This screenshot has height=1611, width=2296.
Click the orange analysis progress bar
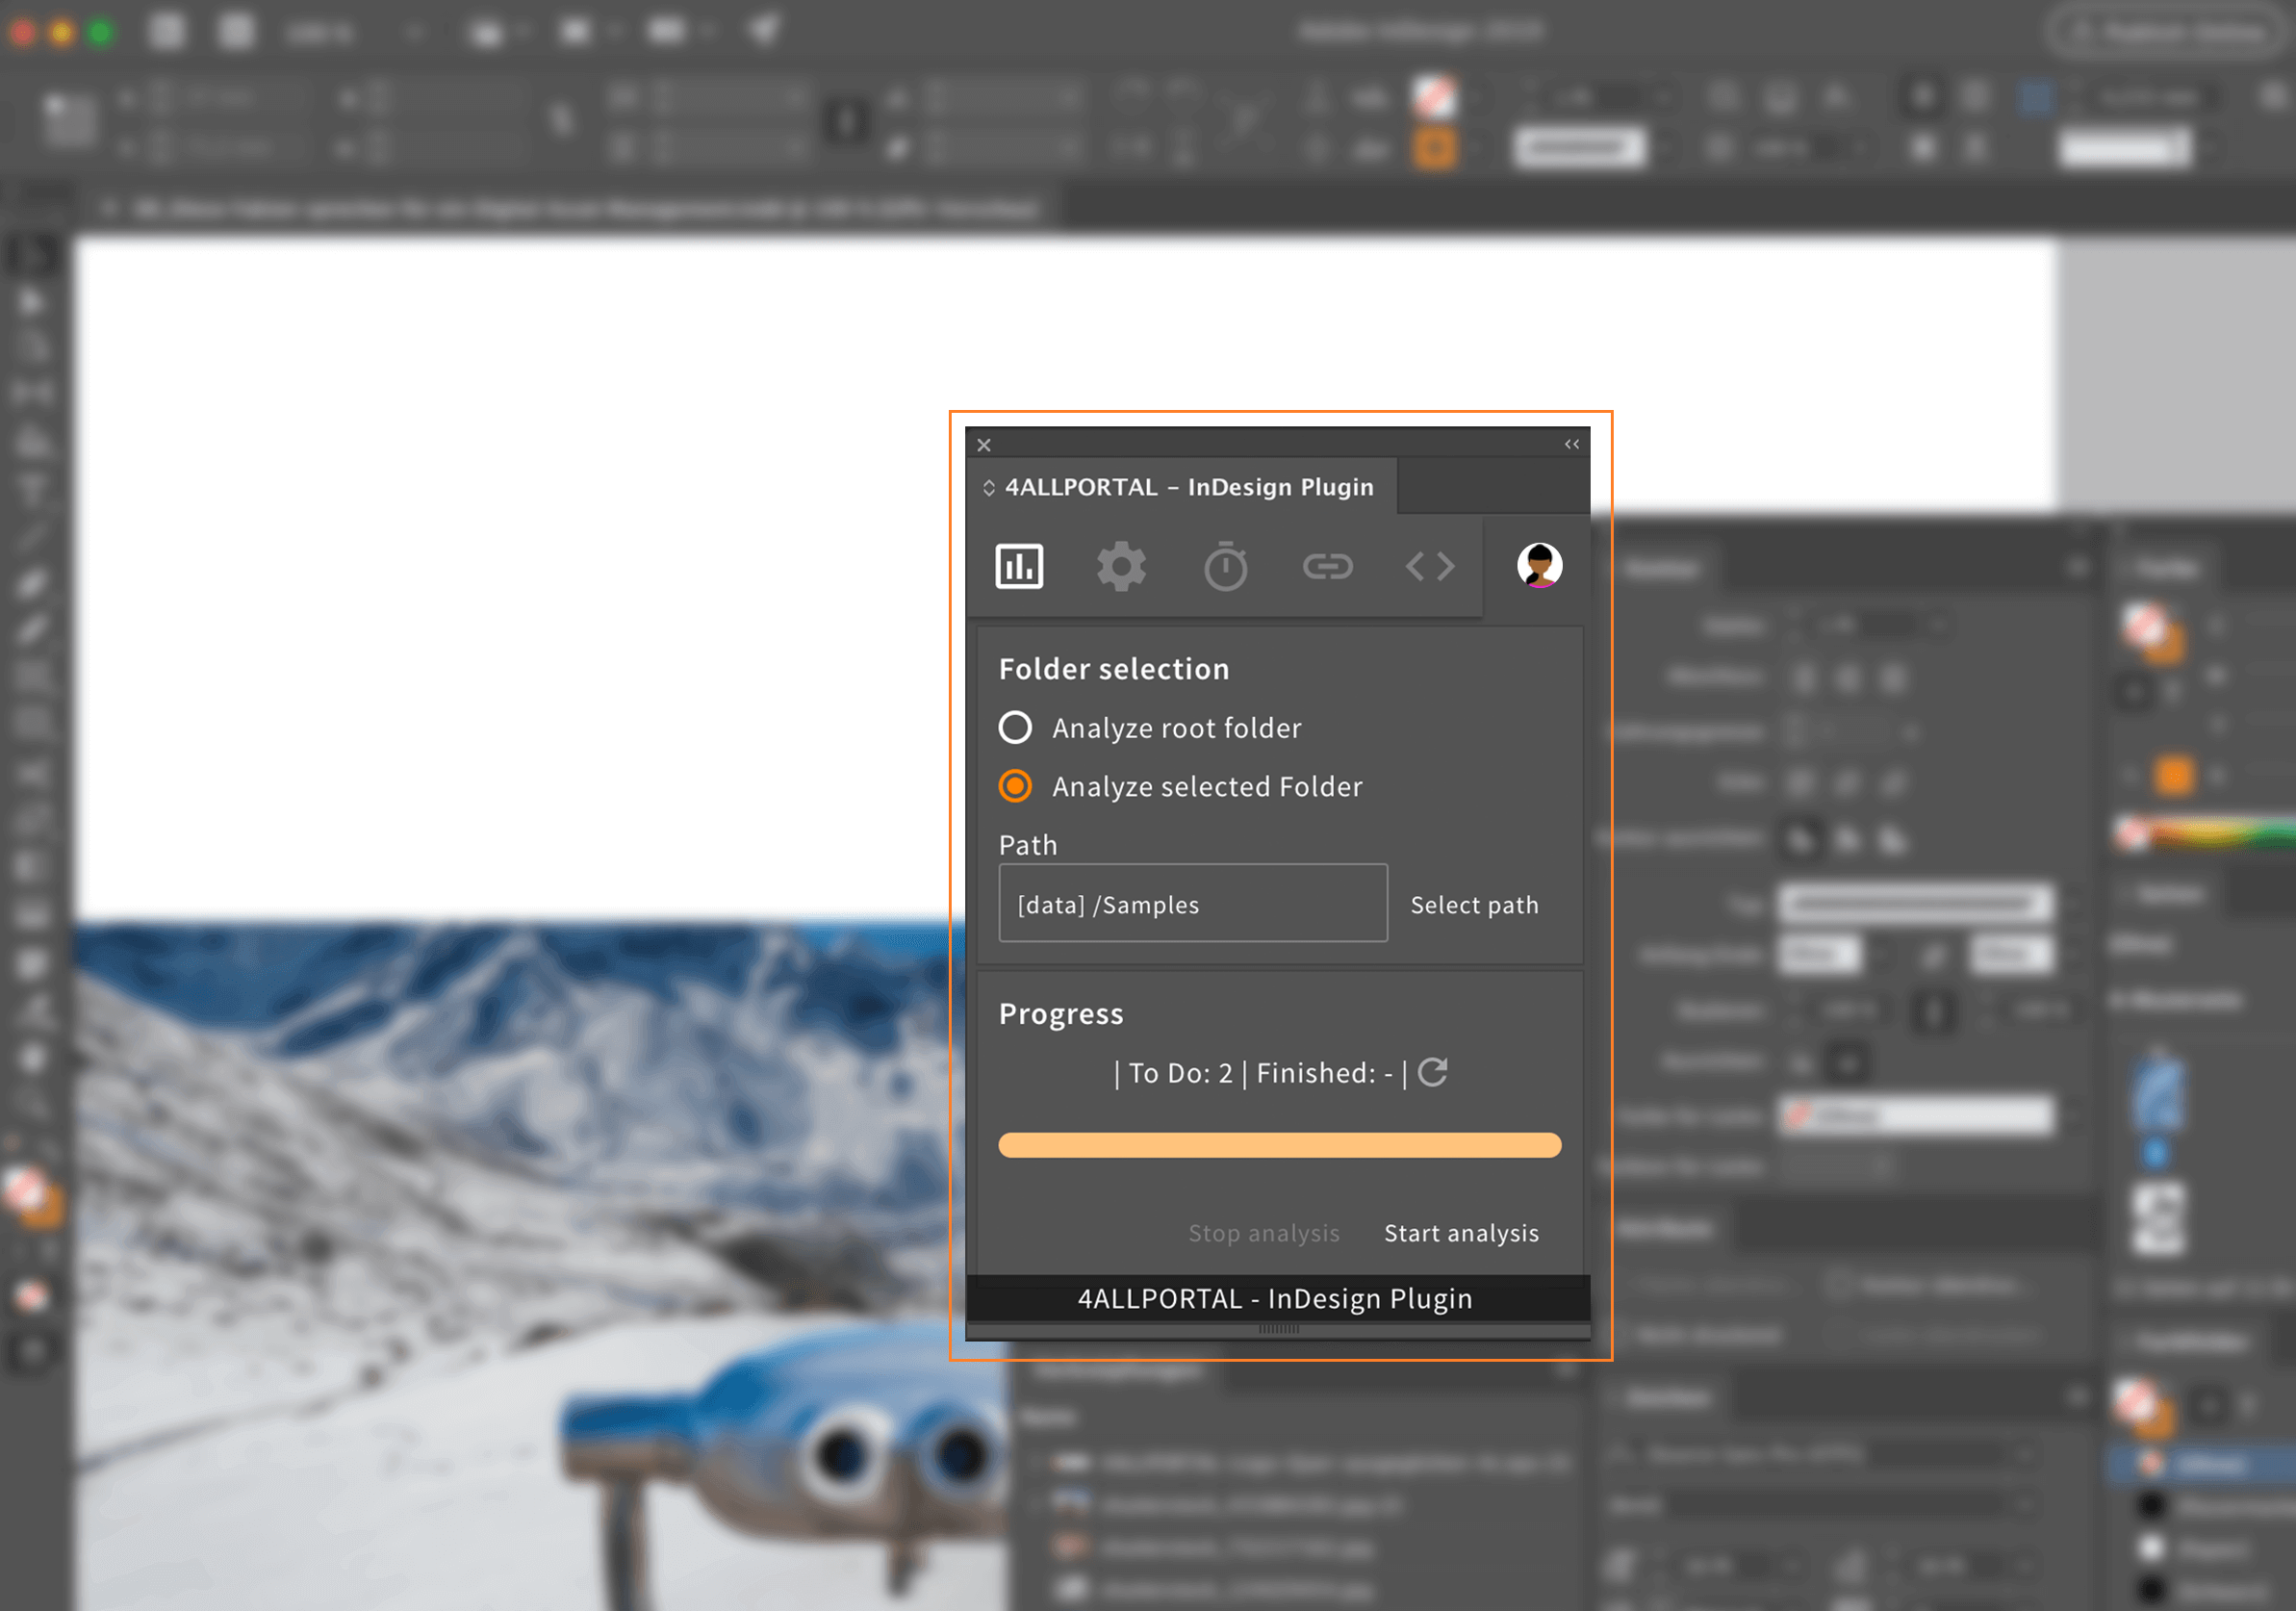1279,1145
